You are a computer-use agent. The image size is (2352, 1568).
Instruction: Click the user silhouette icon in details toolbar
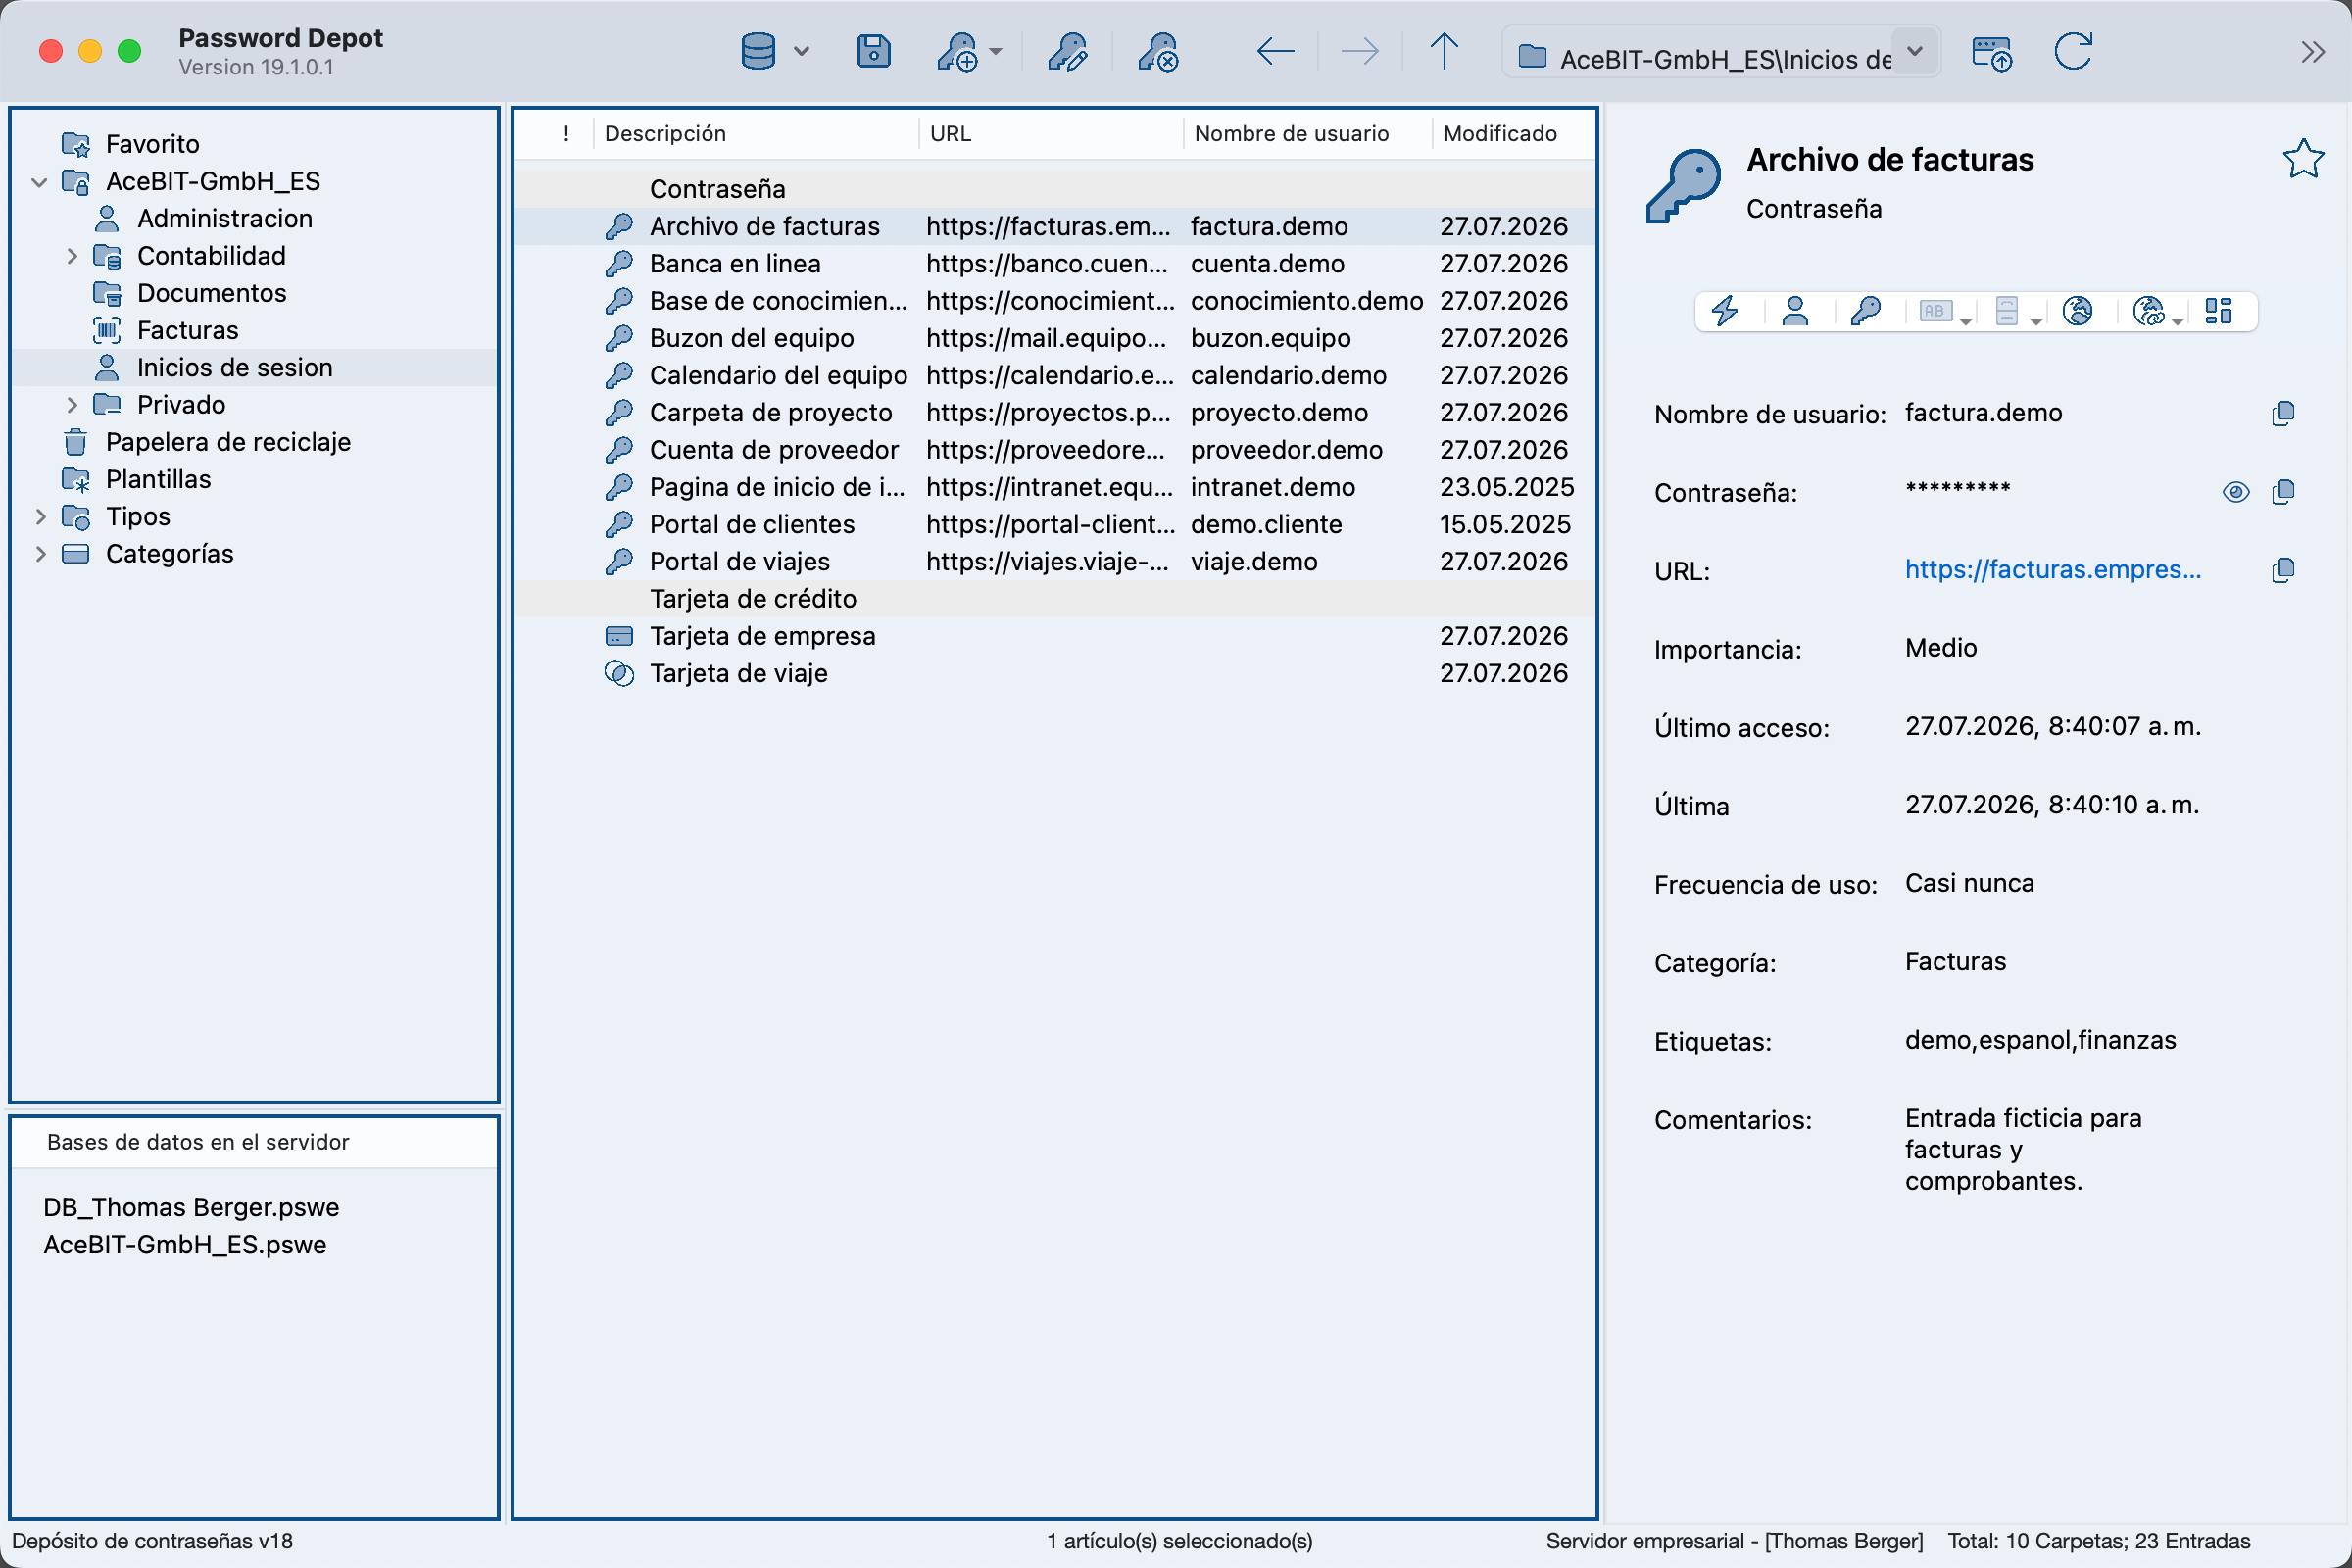(x=1795, y=311)
